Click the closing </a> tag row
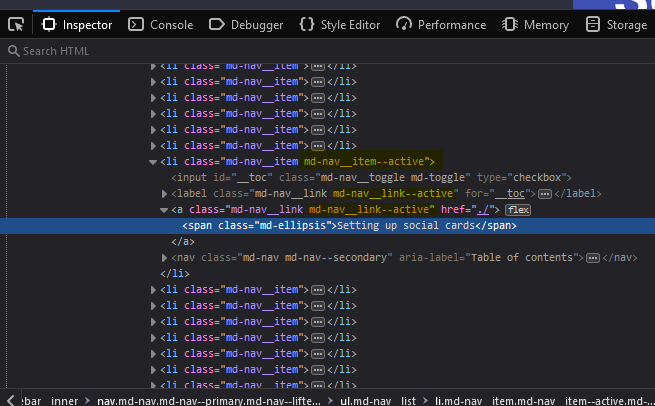 [183, 241]
